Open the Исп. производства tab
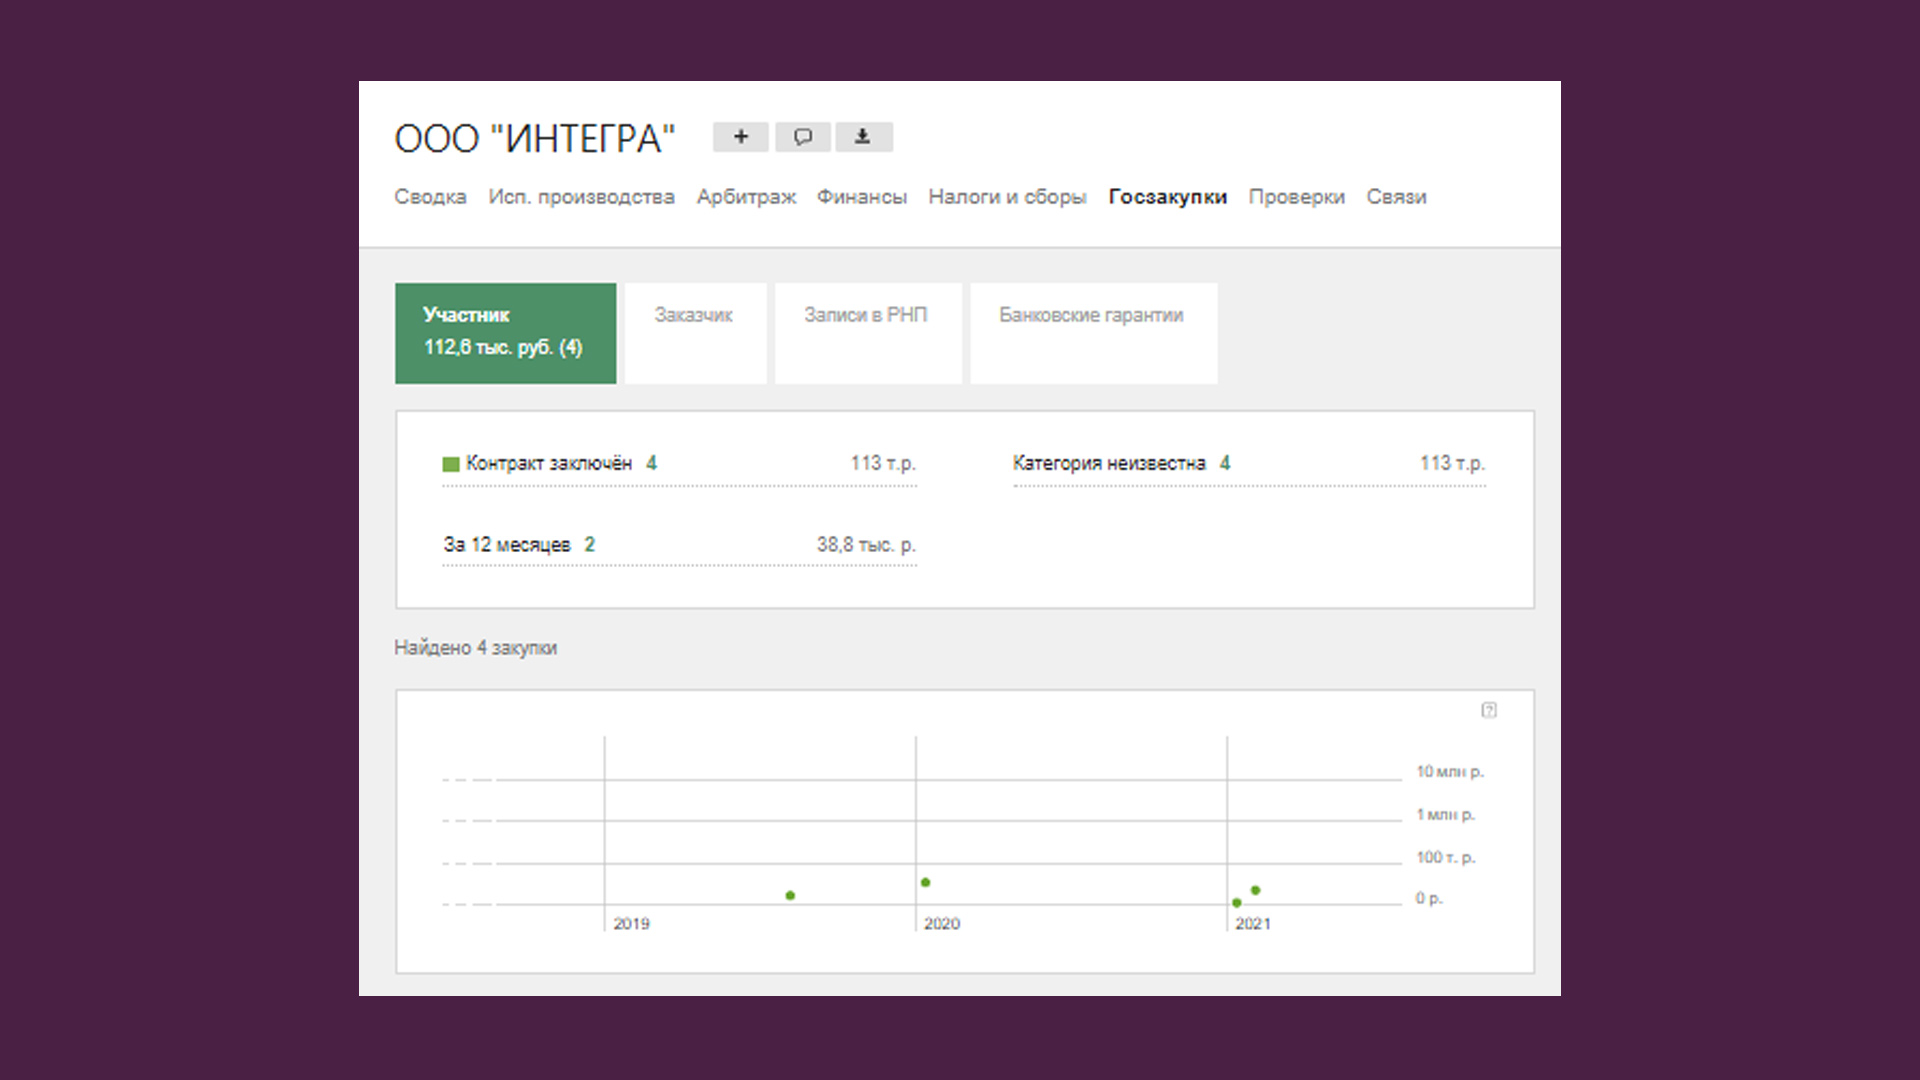Screen dimensions: 1920x1080 point(581,197)
